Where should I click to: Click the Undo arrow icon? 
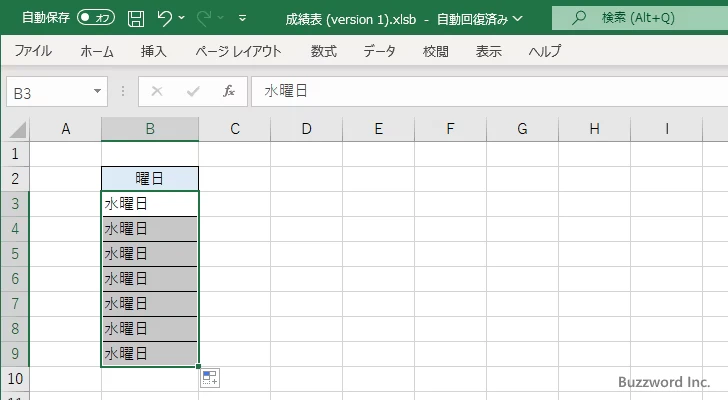[164, 18]
